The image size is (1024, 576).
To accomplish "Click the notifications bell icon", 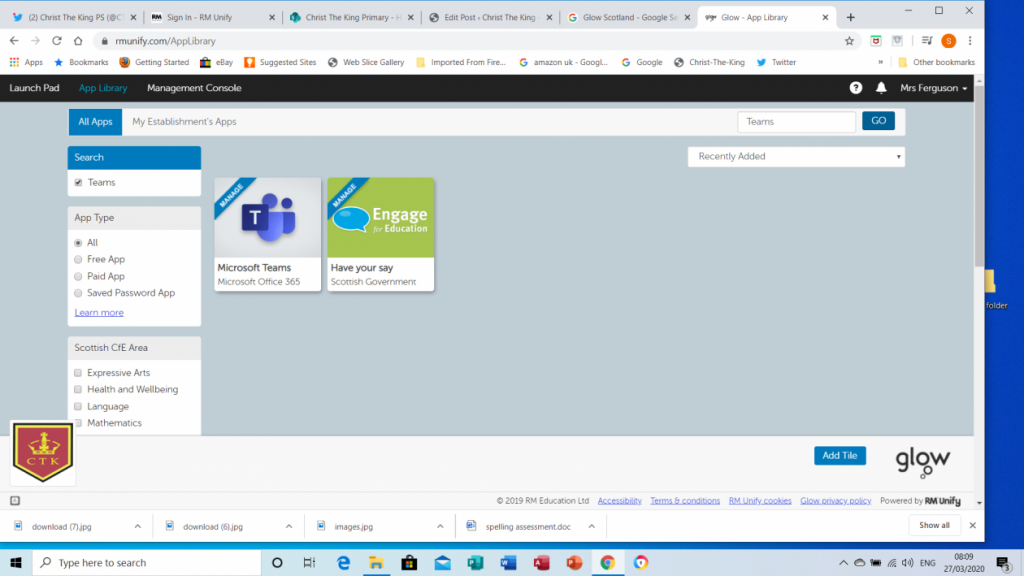I will 880,88.
